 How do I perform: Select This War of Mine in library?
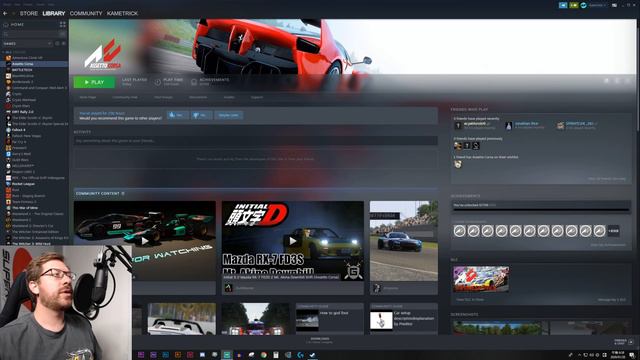point(25,208)
